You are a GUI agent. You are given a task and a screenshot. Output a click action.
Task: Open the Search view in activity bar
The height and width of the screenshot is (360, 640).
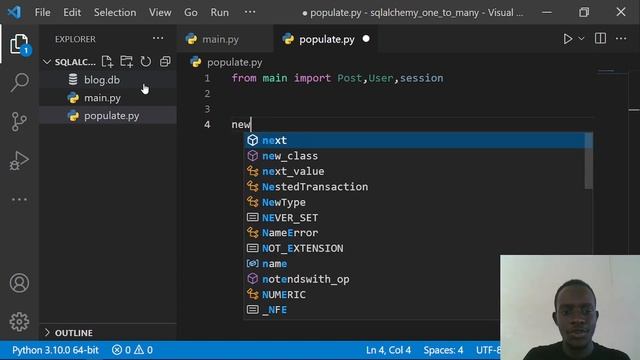(x=19, y=82)
